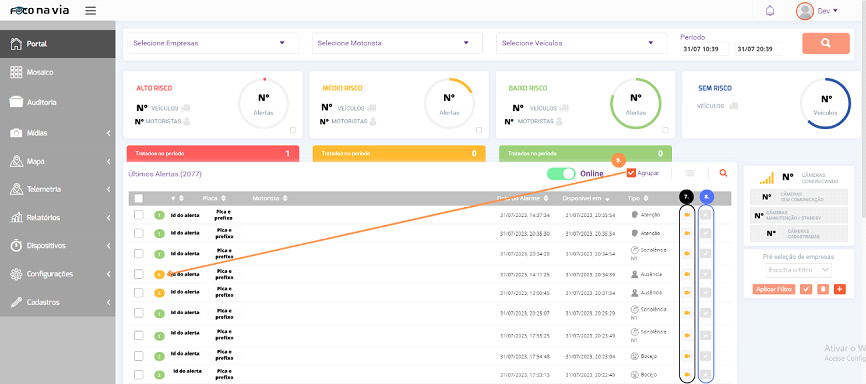Tick the Baixo Risco card checkbox

coord(666,130)
